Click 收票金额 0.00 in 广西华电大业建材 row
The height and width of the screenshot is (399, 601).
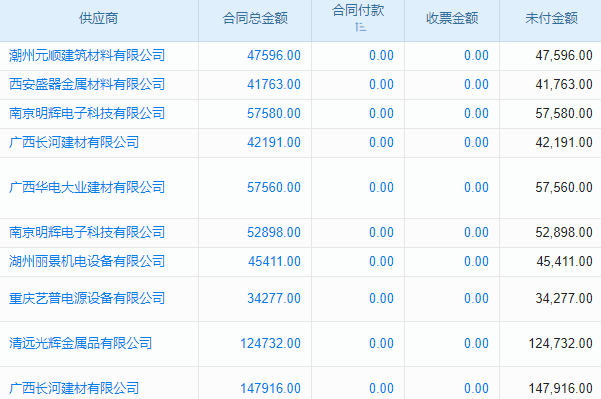[x=476, y=187]
